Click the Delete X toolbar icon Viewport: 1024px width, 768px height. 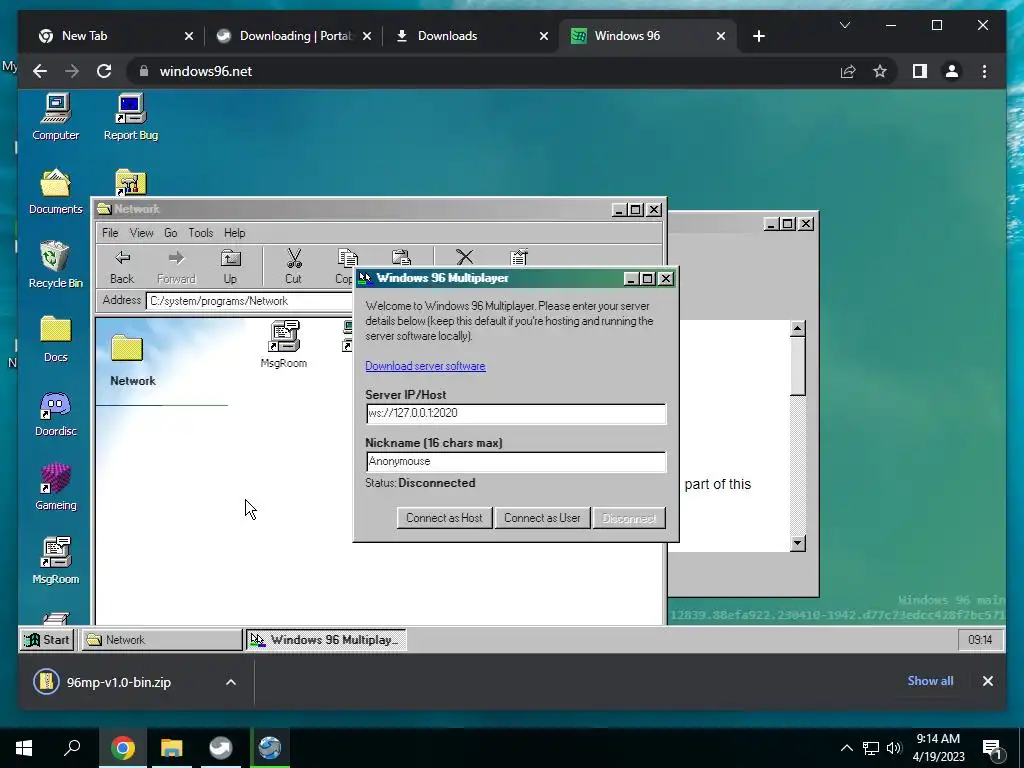(x=464, y=257)
